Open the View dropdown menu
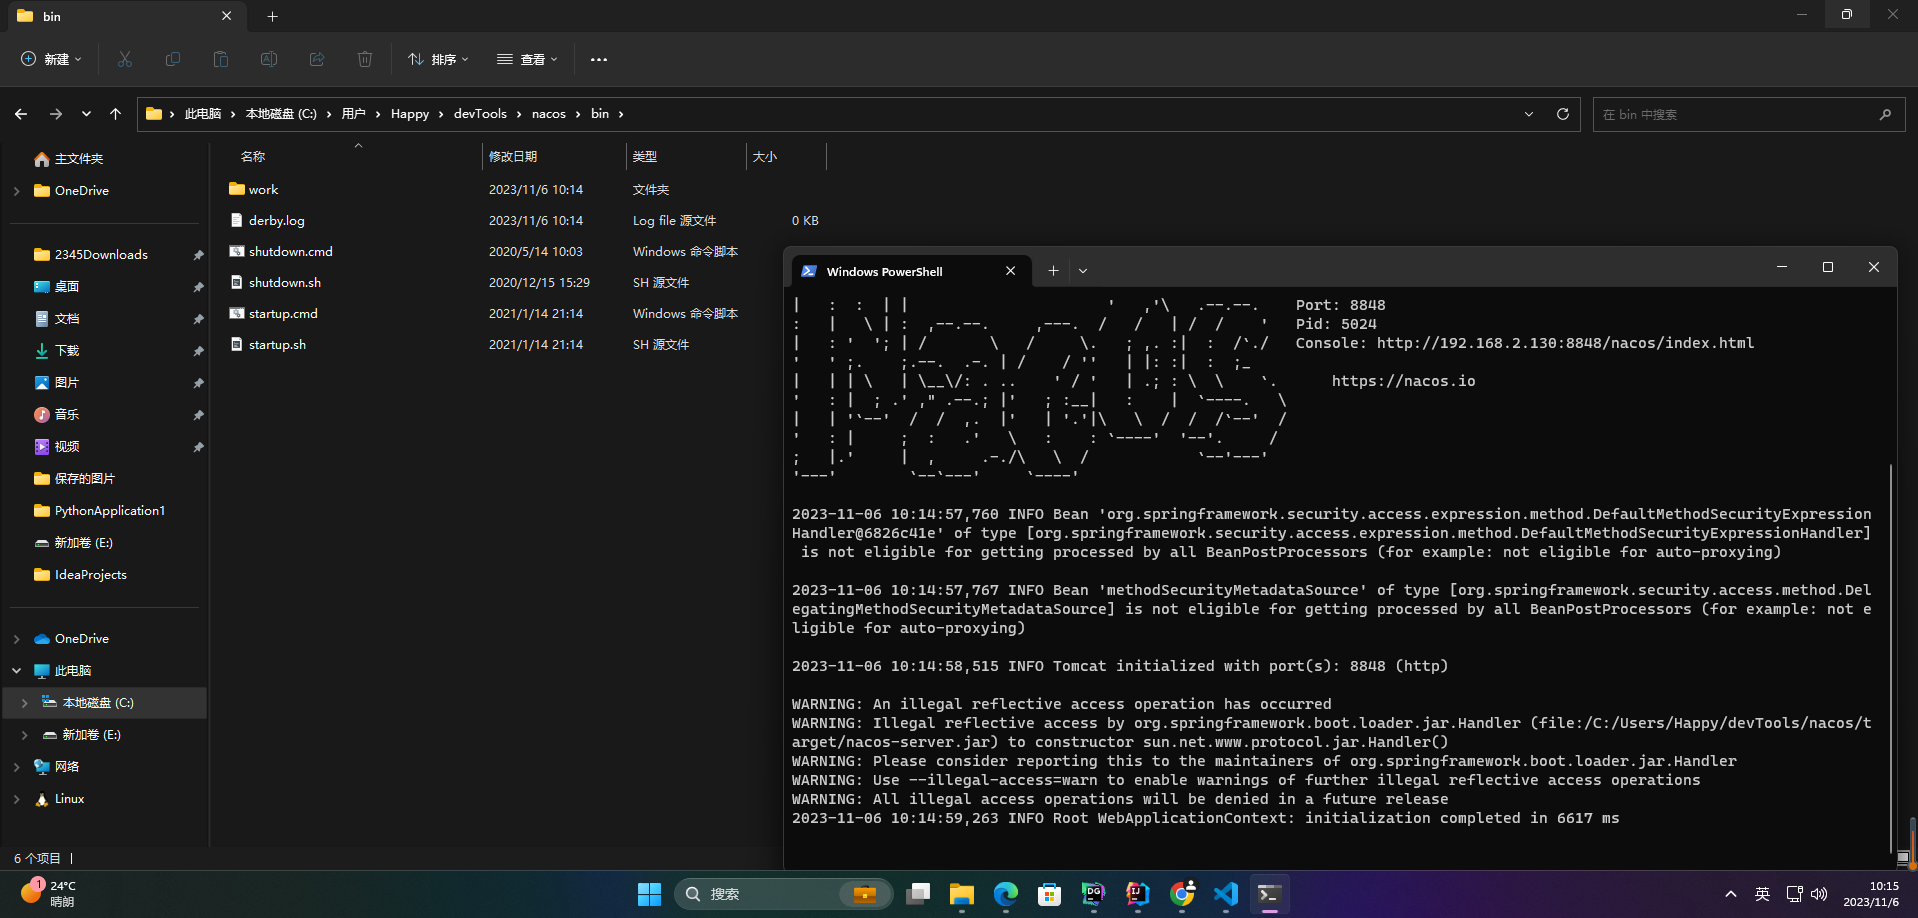1918x918 pixels. [527, 60]
